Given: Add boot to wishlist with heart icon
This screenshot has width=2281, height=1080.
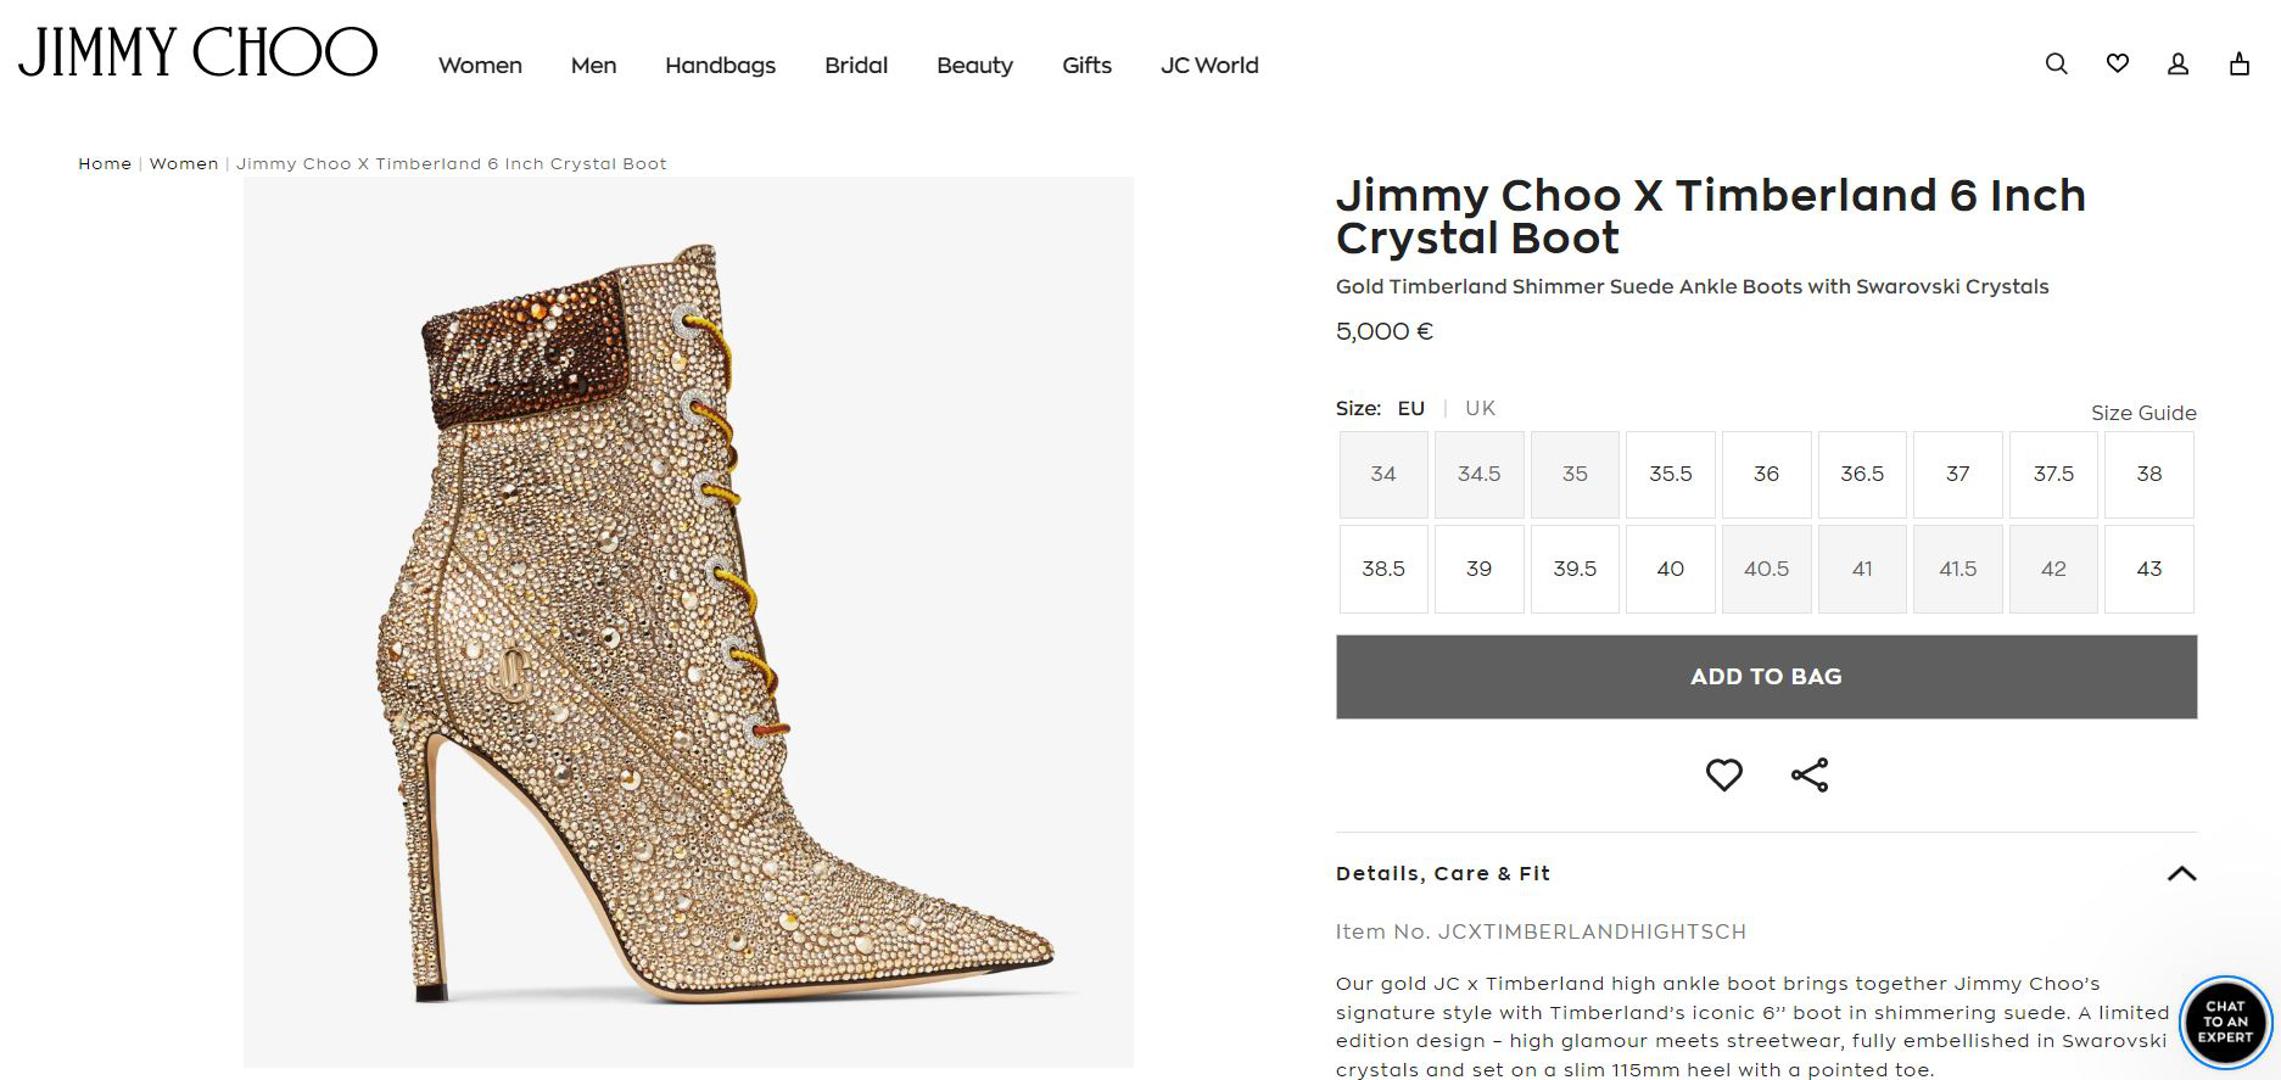Looking at the screenshot, I should point(1723,775).
